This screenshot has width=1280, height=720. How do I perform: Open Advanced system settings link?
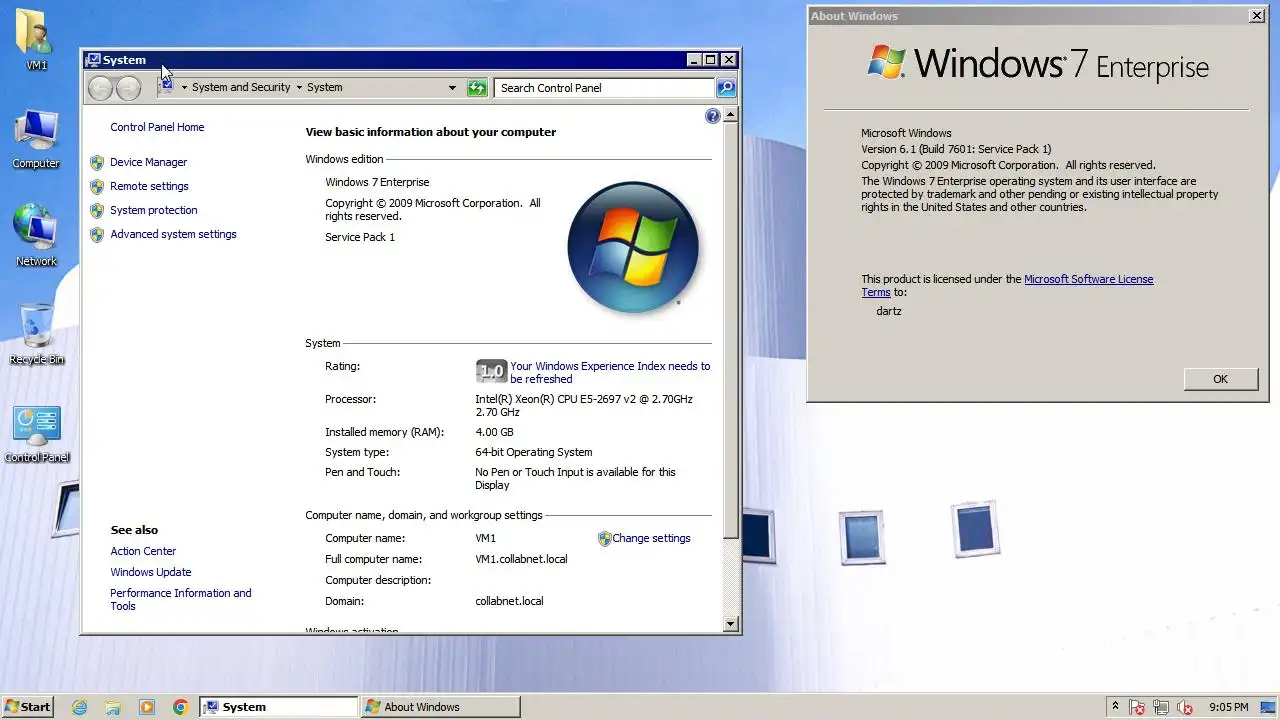[x=173, y=234]
